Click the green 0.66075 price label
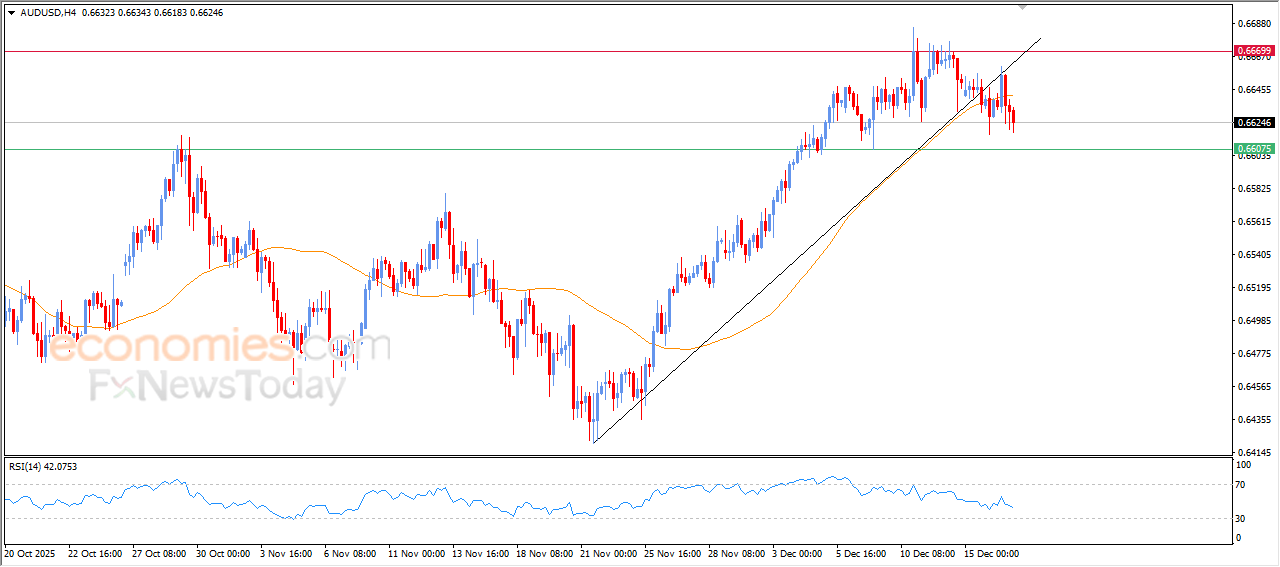1280x567 pixels. point(1253,148)
